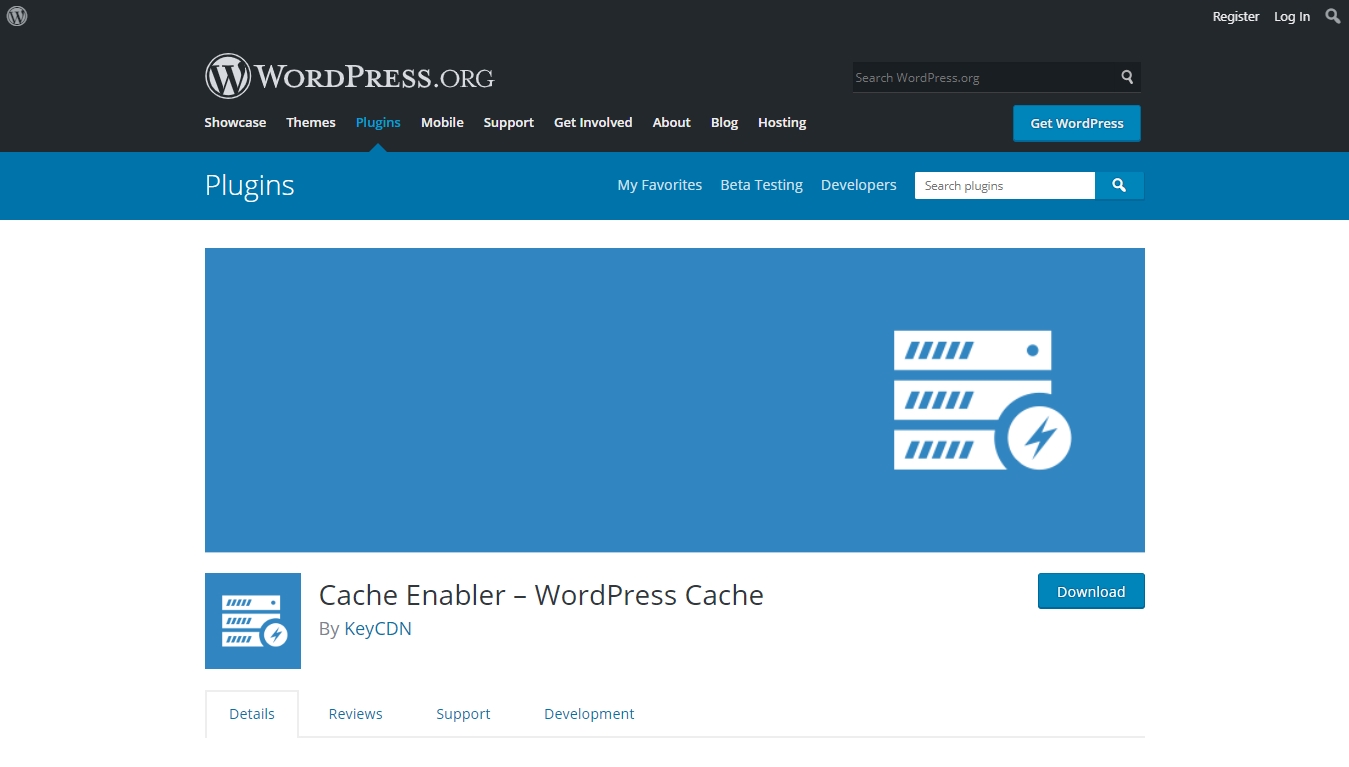Viewport: 1349px width, 767px height.
Task: Open Beta Testing link
Action: coord(762,185)
